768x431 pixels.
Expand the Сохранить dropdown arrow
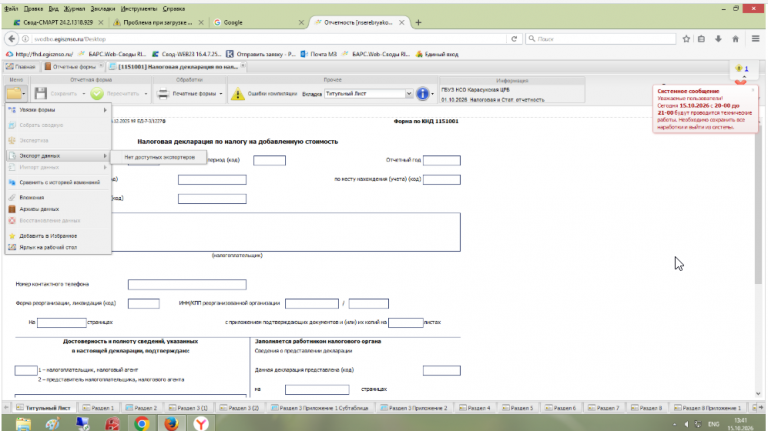point(84,94)
